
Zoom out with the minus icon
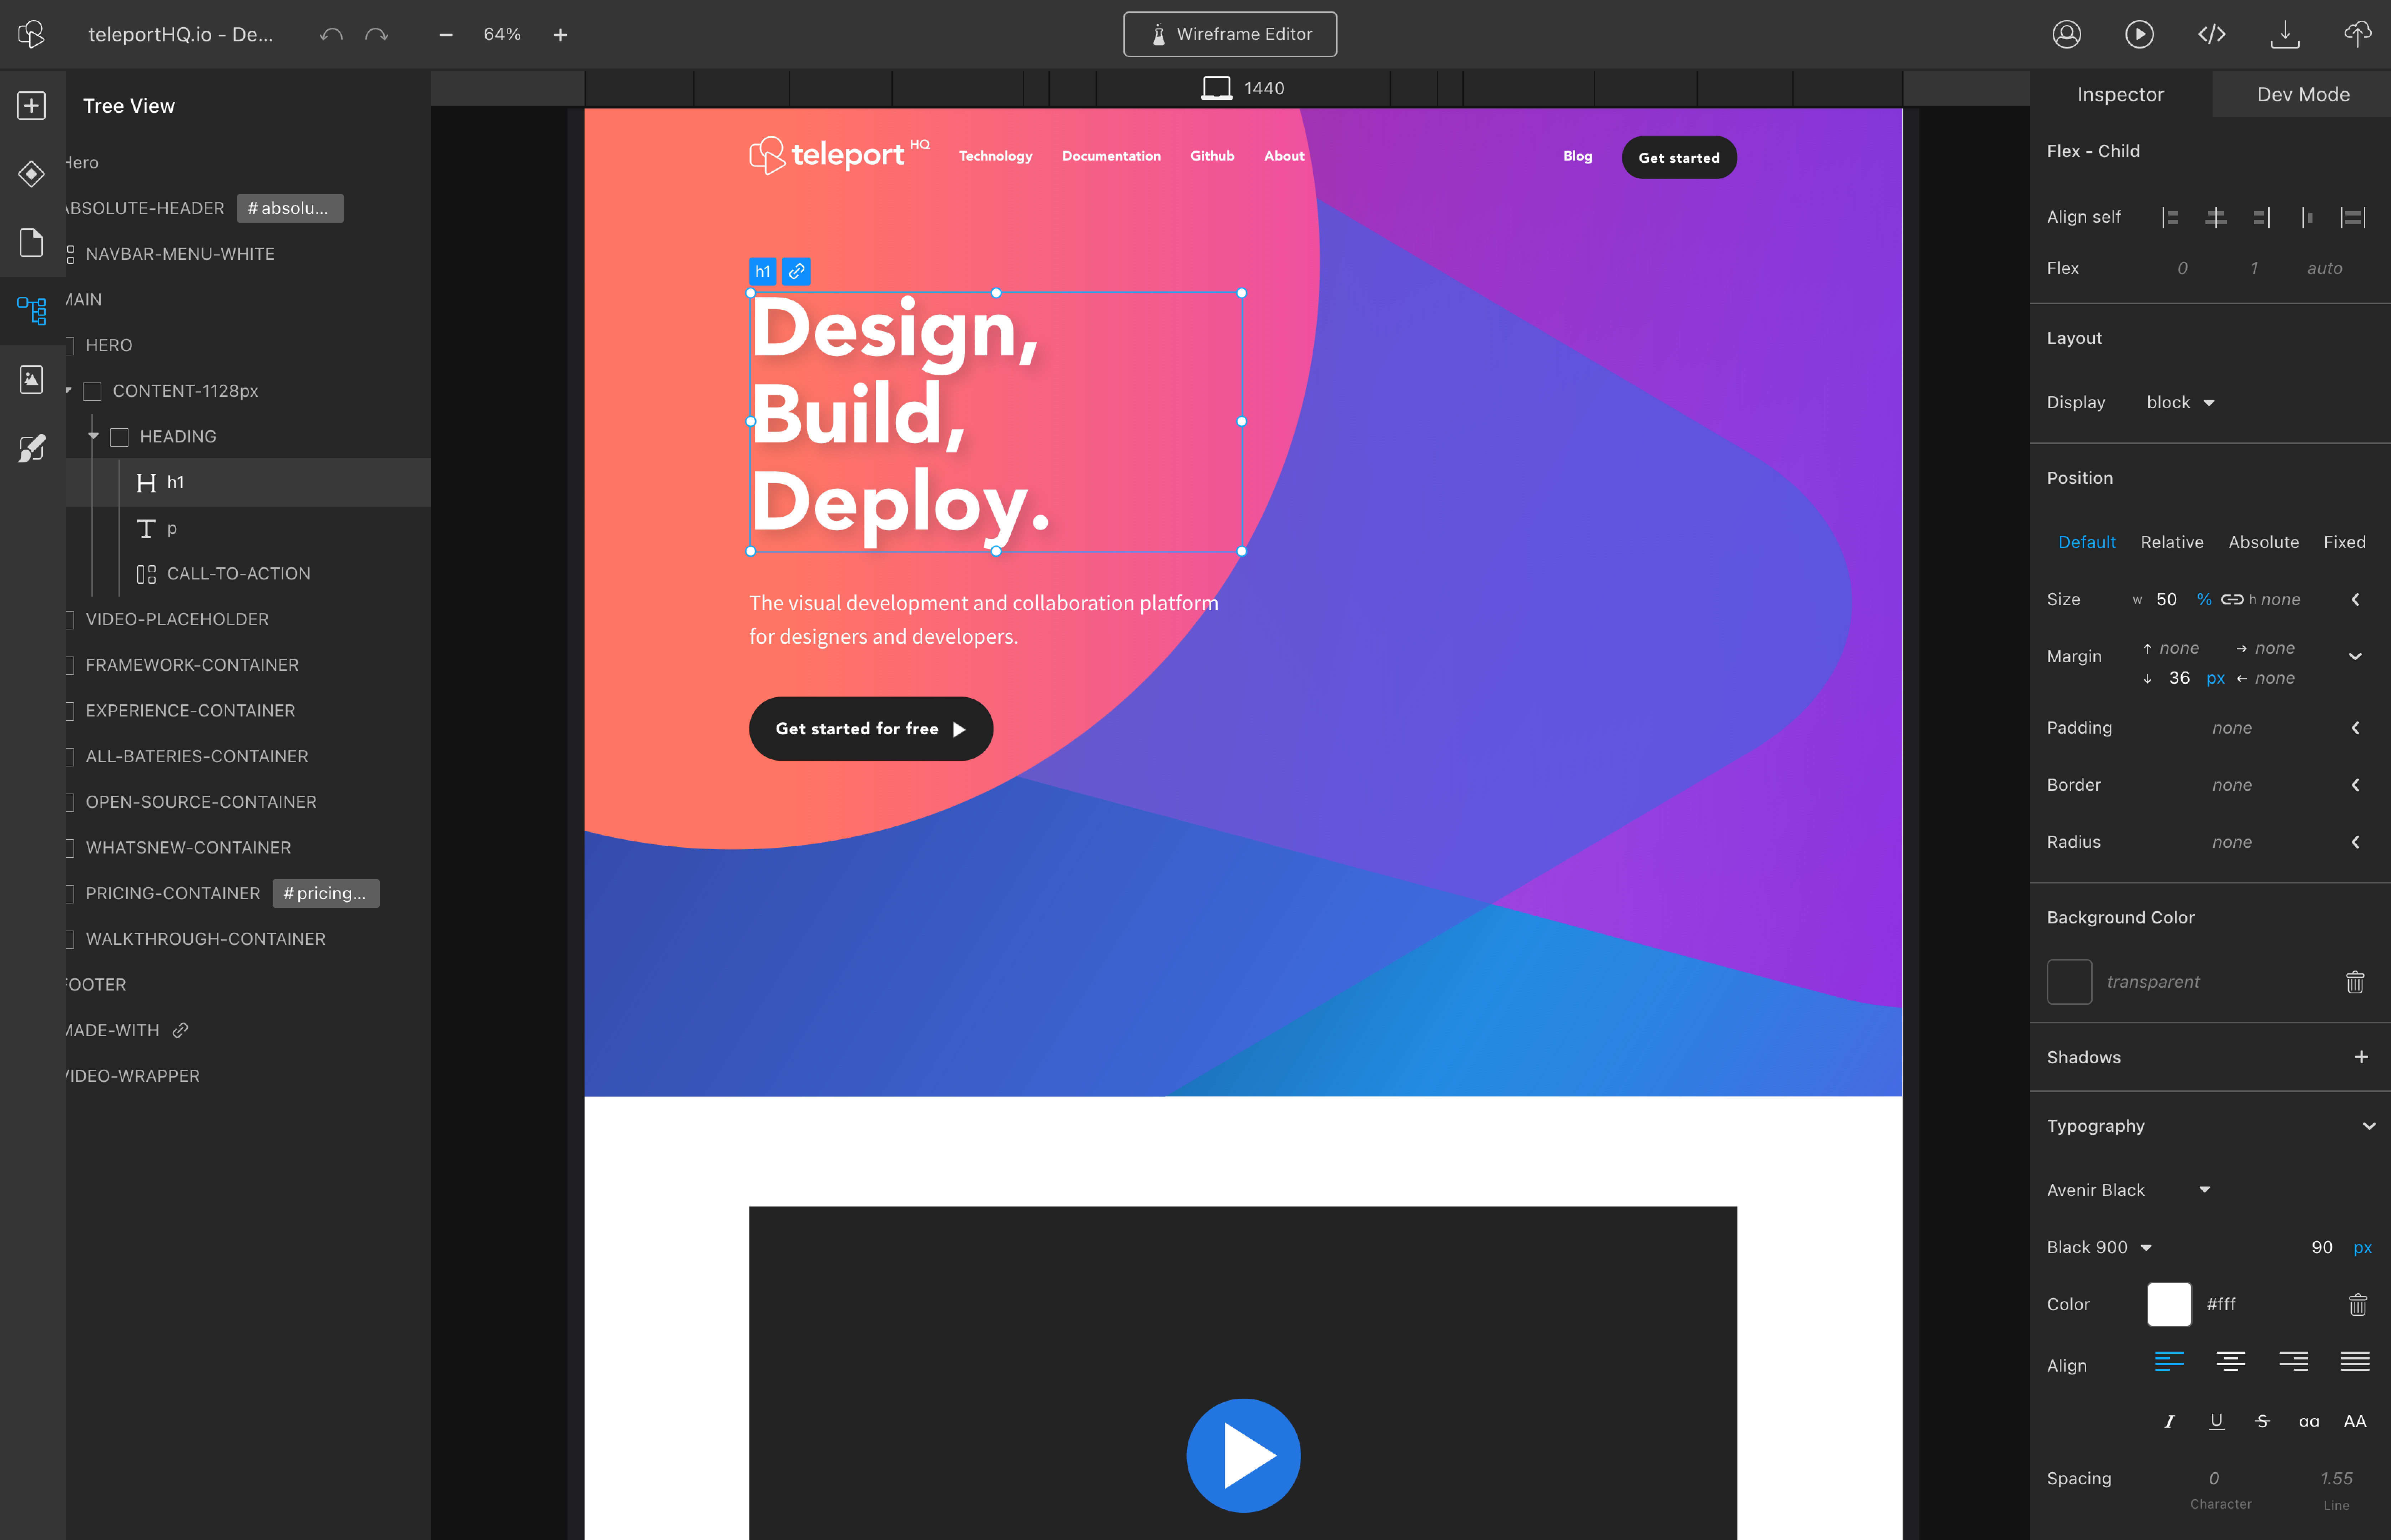pyautogui.click(x=446, y=35)
